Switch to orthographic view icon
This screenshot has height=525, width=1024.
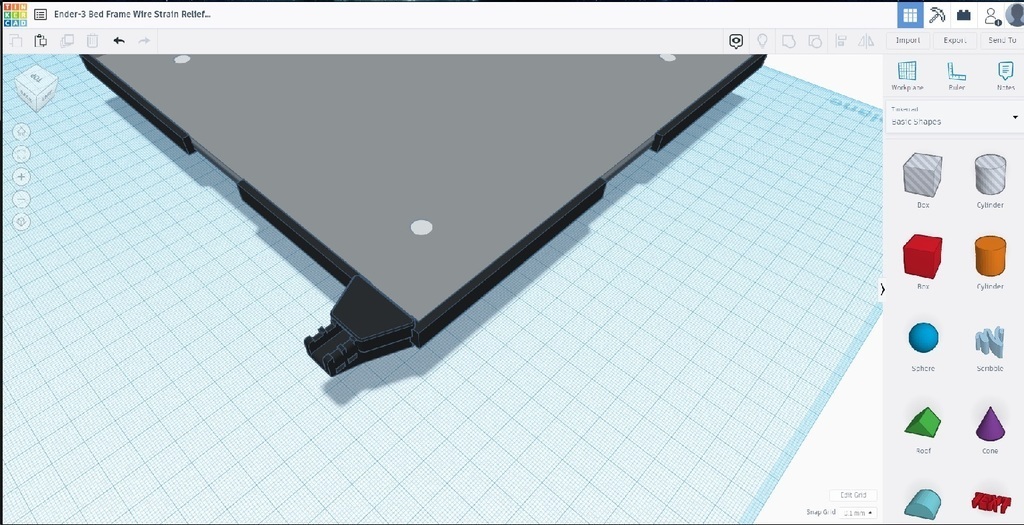22,223
